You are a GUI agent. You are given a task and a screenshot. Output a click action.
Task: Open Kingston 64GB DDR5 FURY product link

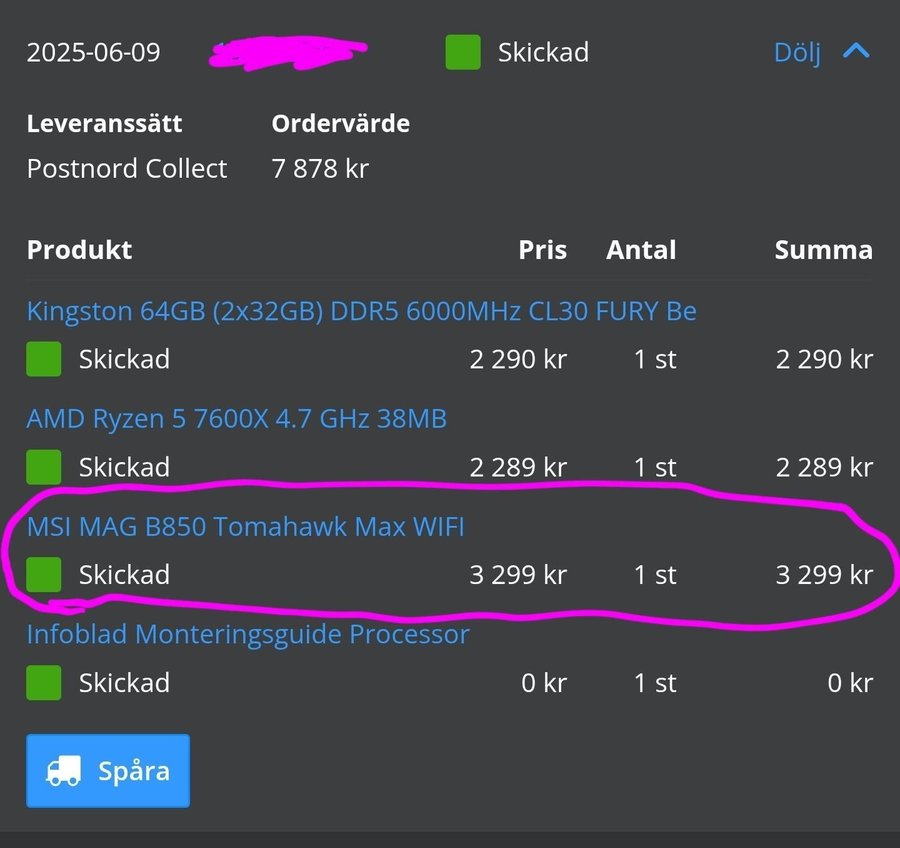[x=361, y=311]
